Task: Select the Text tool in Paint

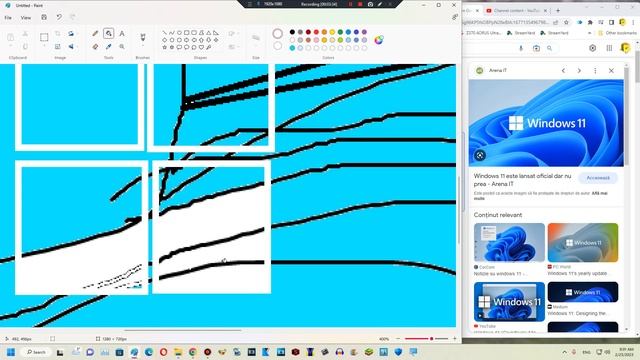Action: (122, 33)
